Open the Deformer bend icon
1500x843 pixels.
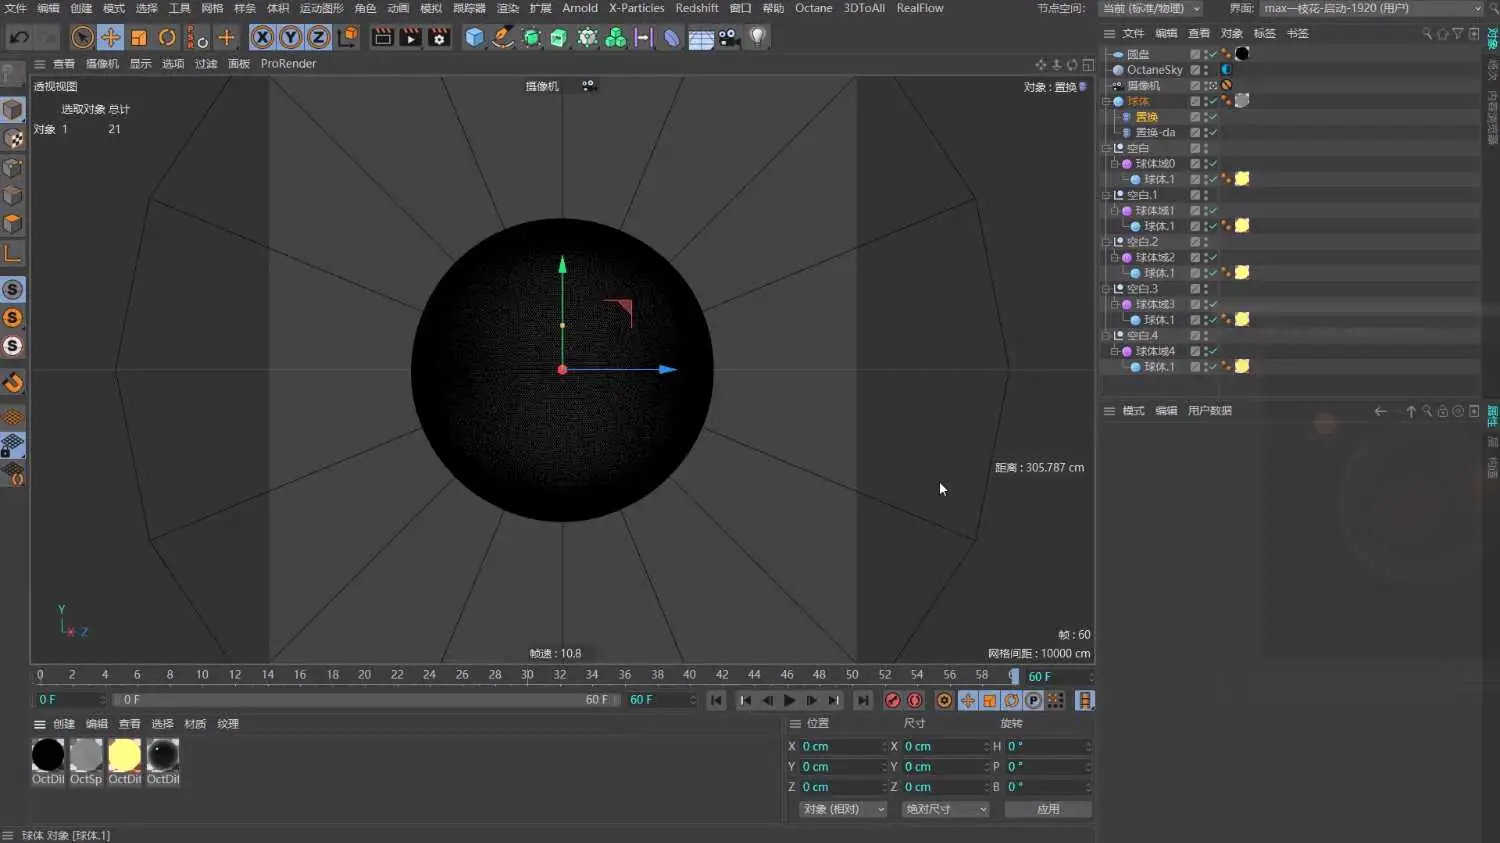[x=671, y=38]
